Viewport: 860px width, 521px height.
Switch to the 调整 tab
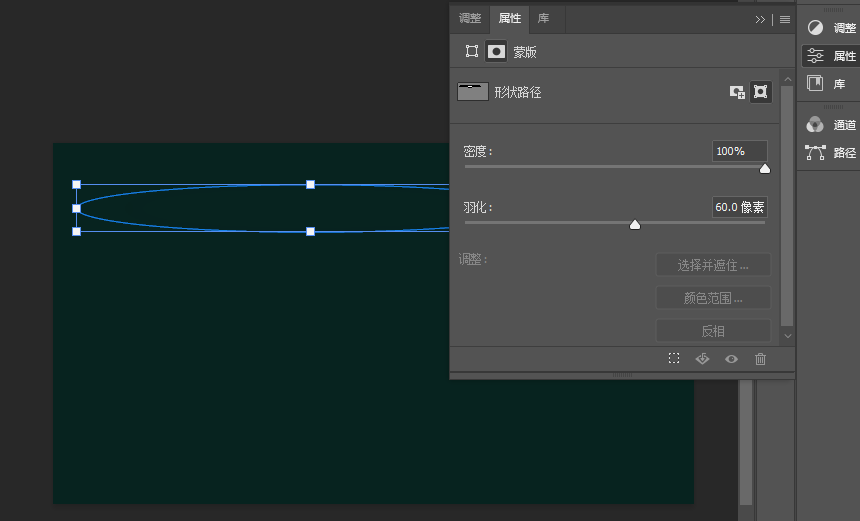469,19
